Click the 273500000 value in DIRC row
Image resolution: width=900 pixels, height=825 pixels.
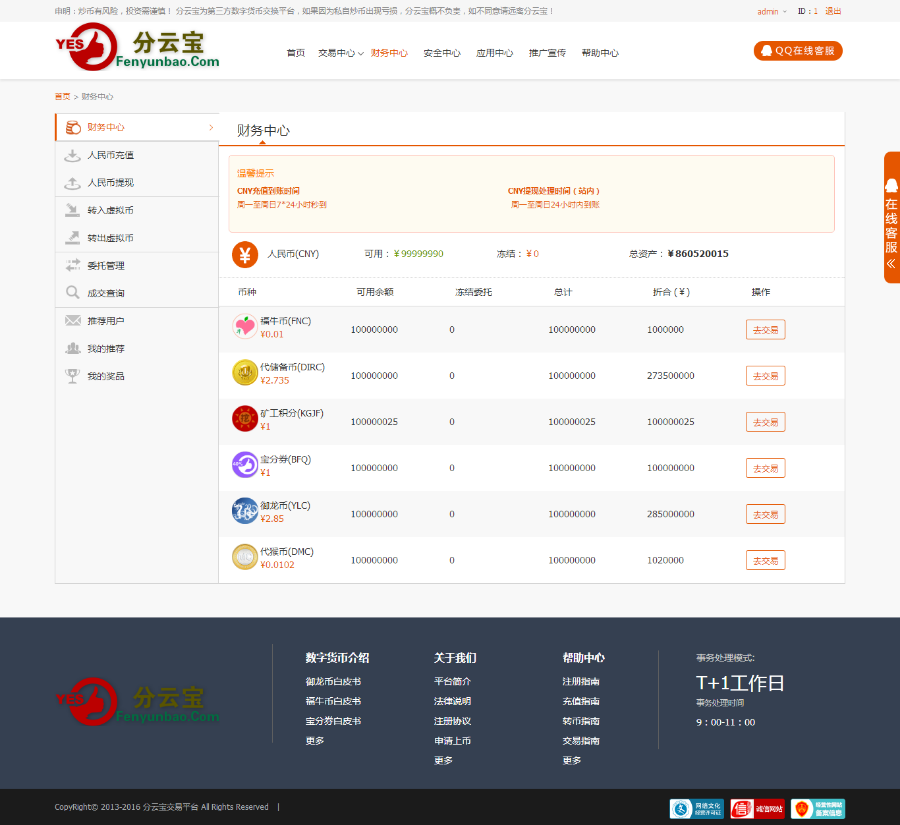(670, 375)
